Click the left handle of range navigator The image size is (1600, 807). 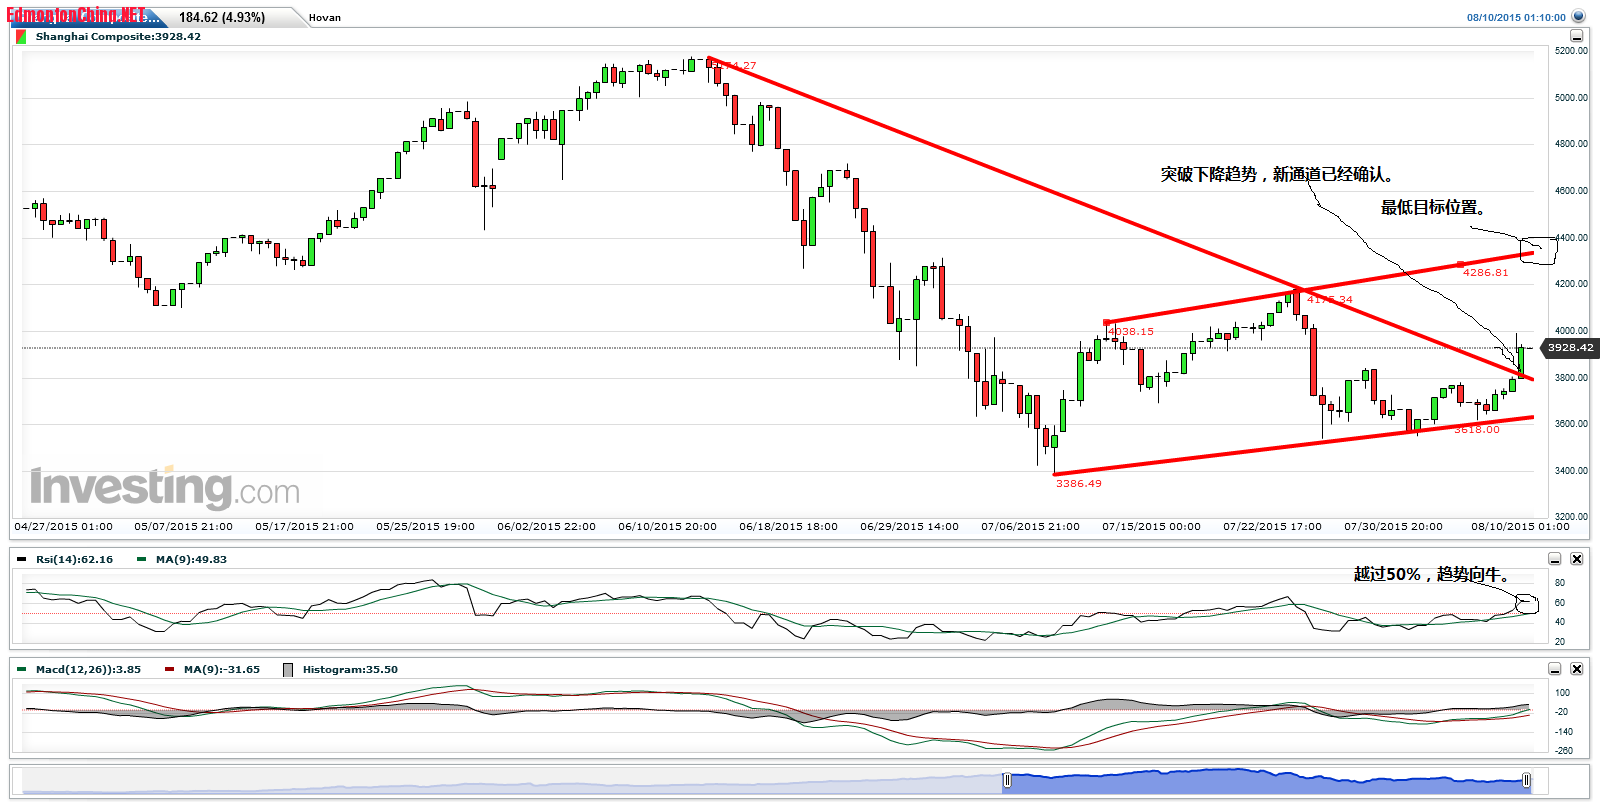[x=1007, y=780]
